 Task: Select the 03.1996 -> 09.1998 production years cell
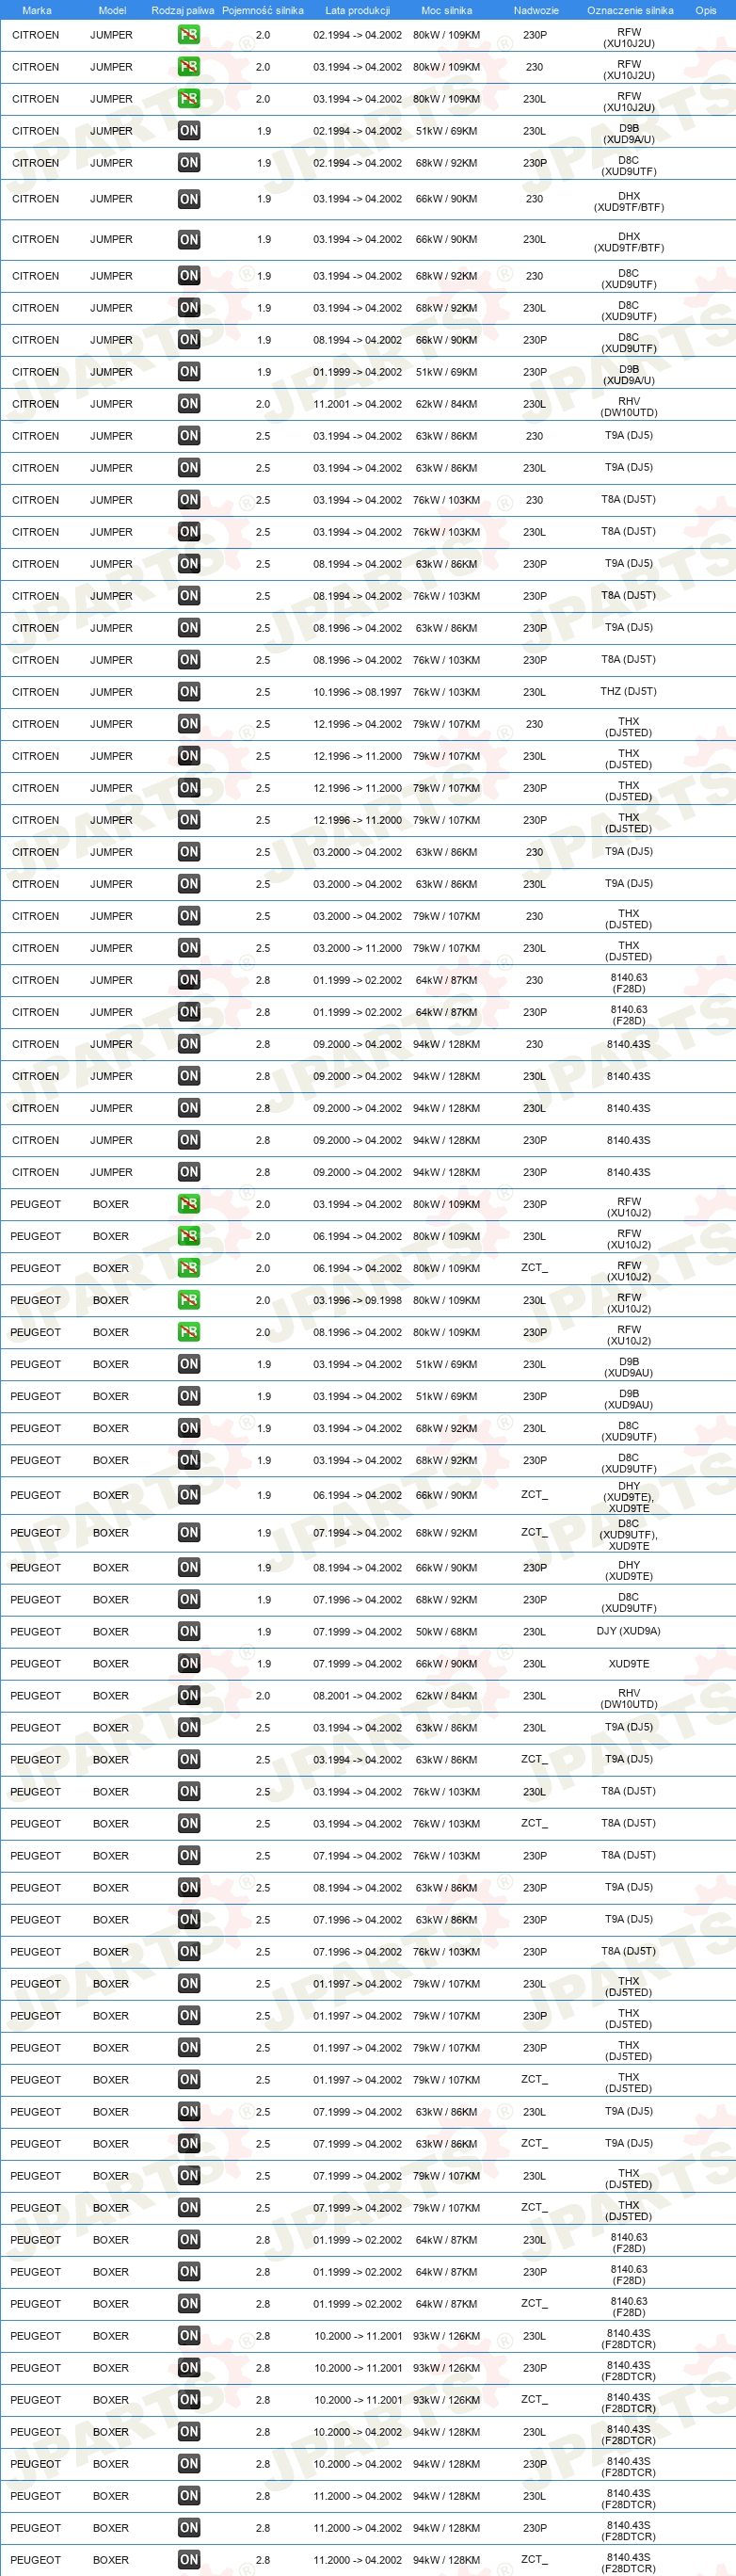point(357,1300)
